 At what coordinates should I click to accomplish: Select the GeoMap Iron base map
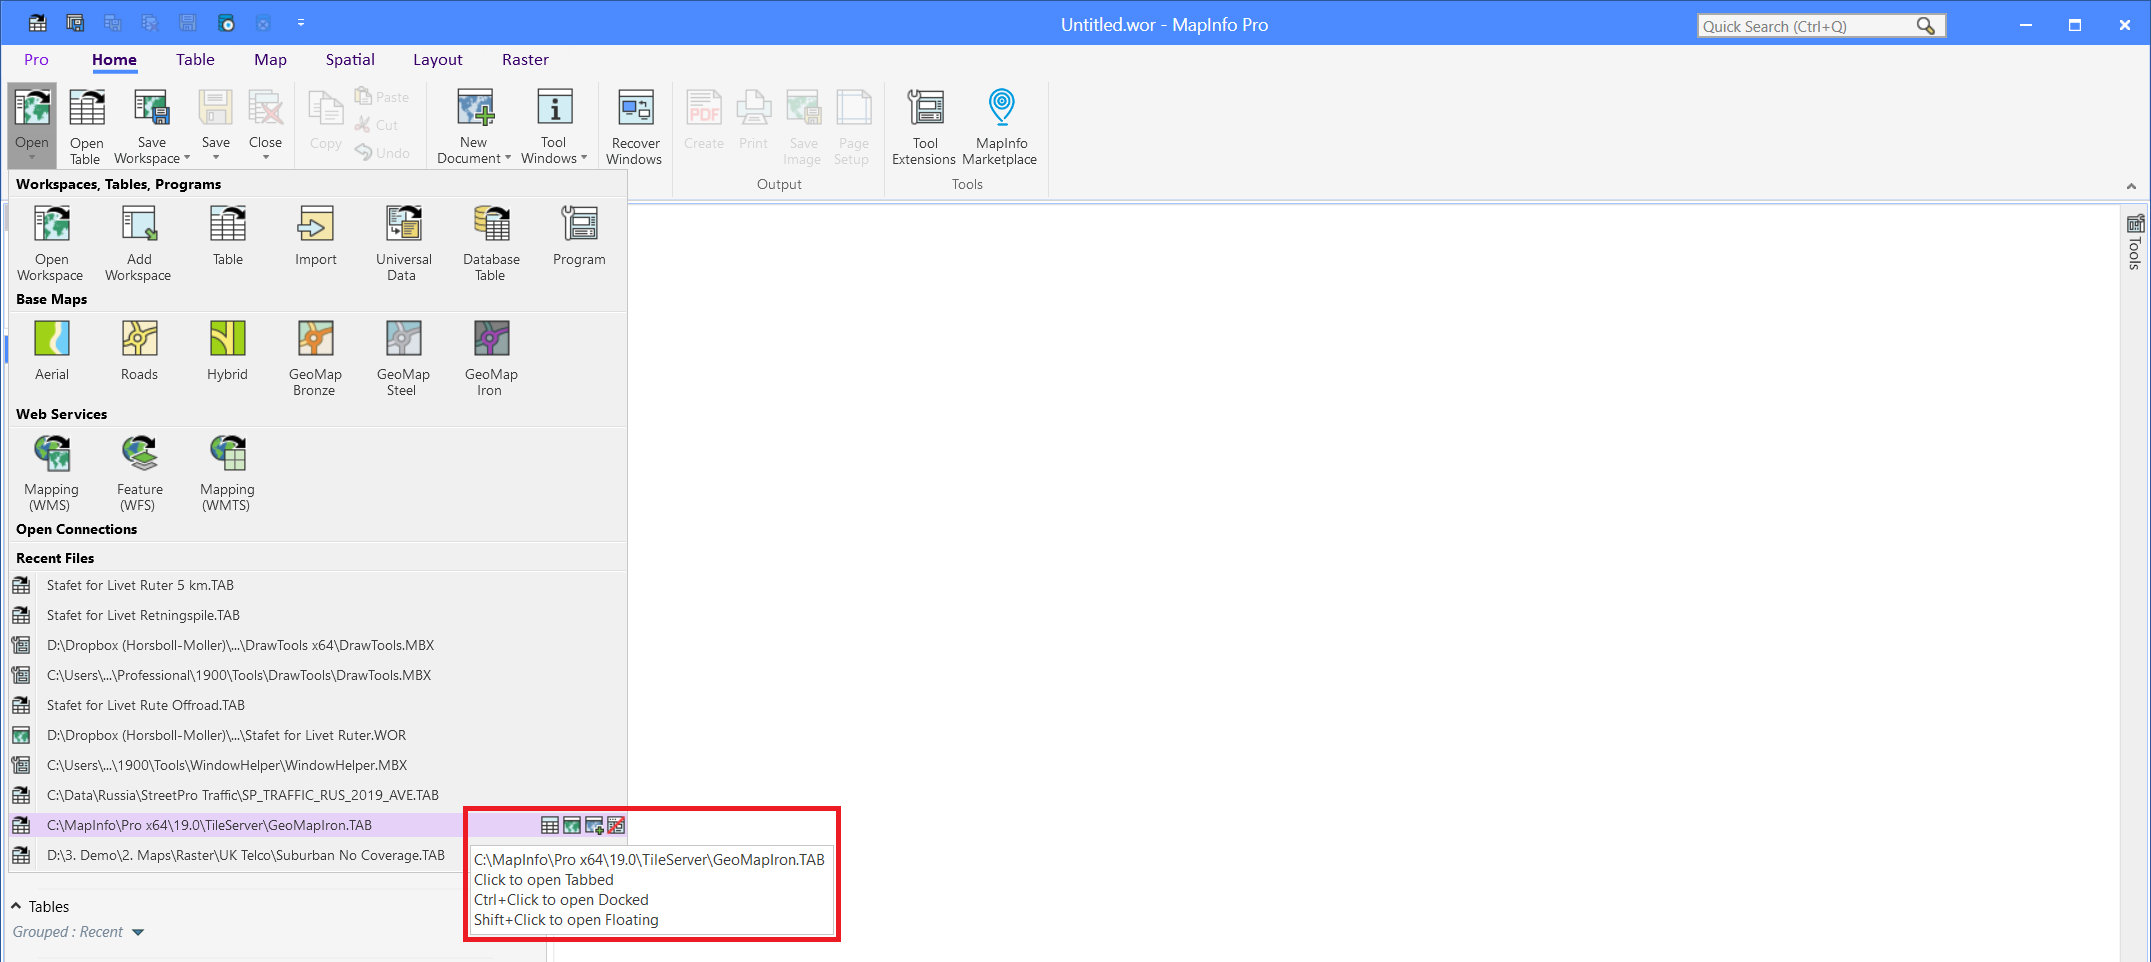(491, 339)
